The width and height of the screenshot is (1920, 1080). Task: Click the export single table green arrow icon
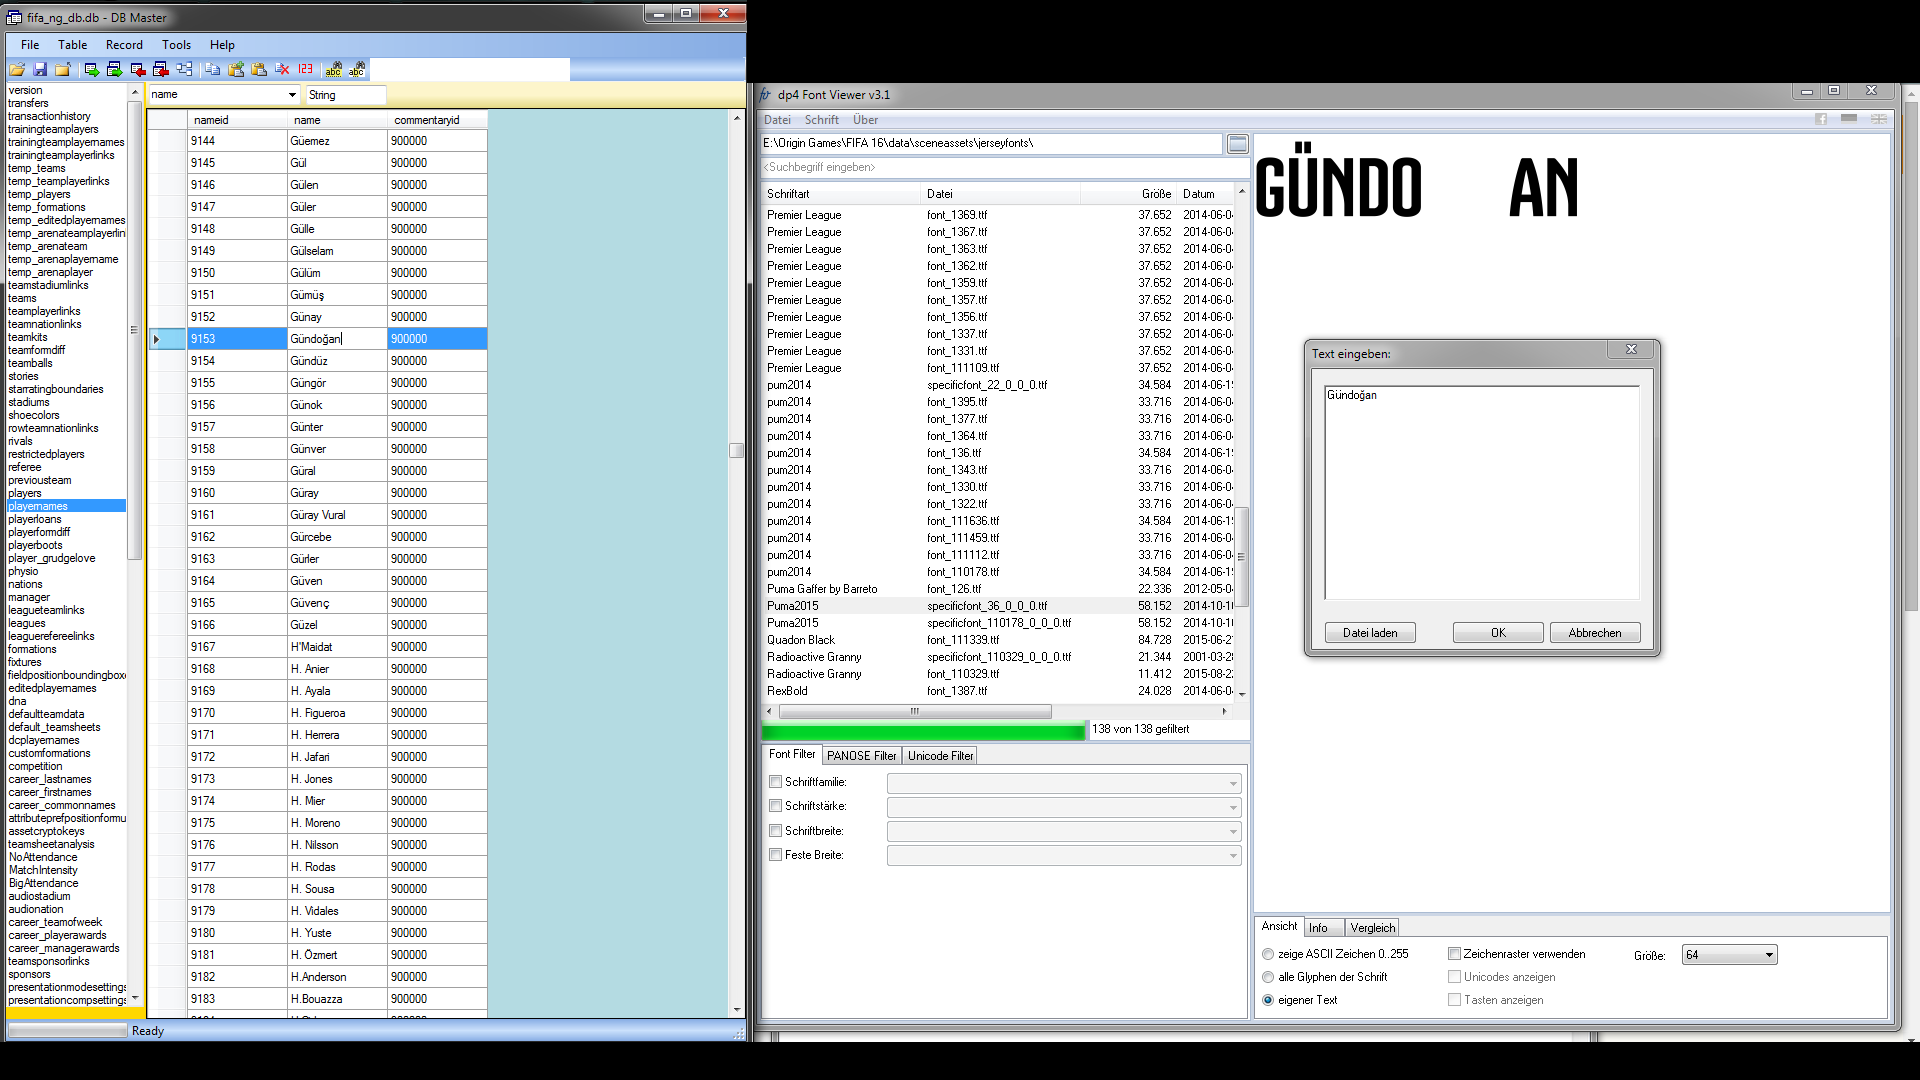coord(92,69)
